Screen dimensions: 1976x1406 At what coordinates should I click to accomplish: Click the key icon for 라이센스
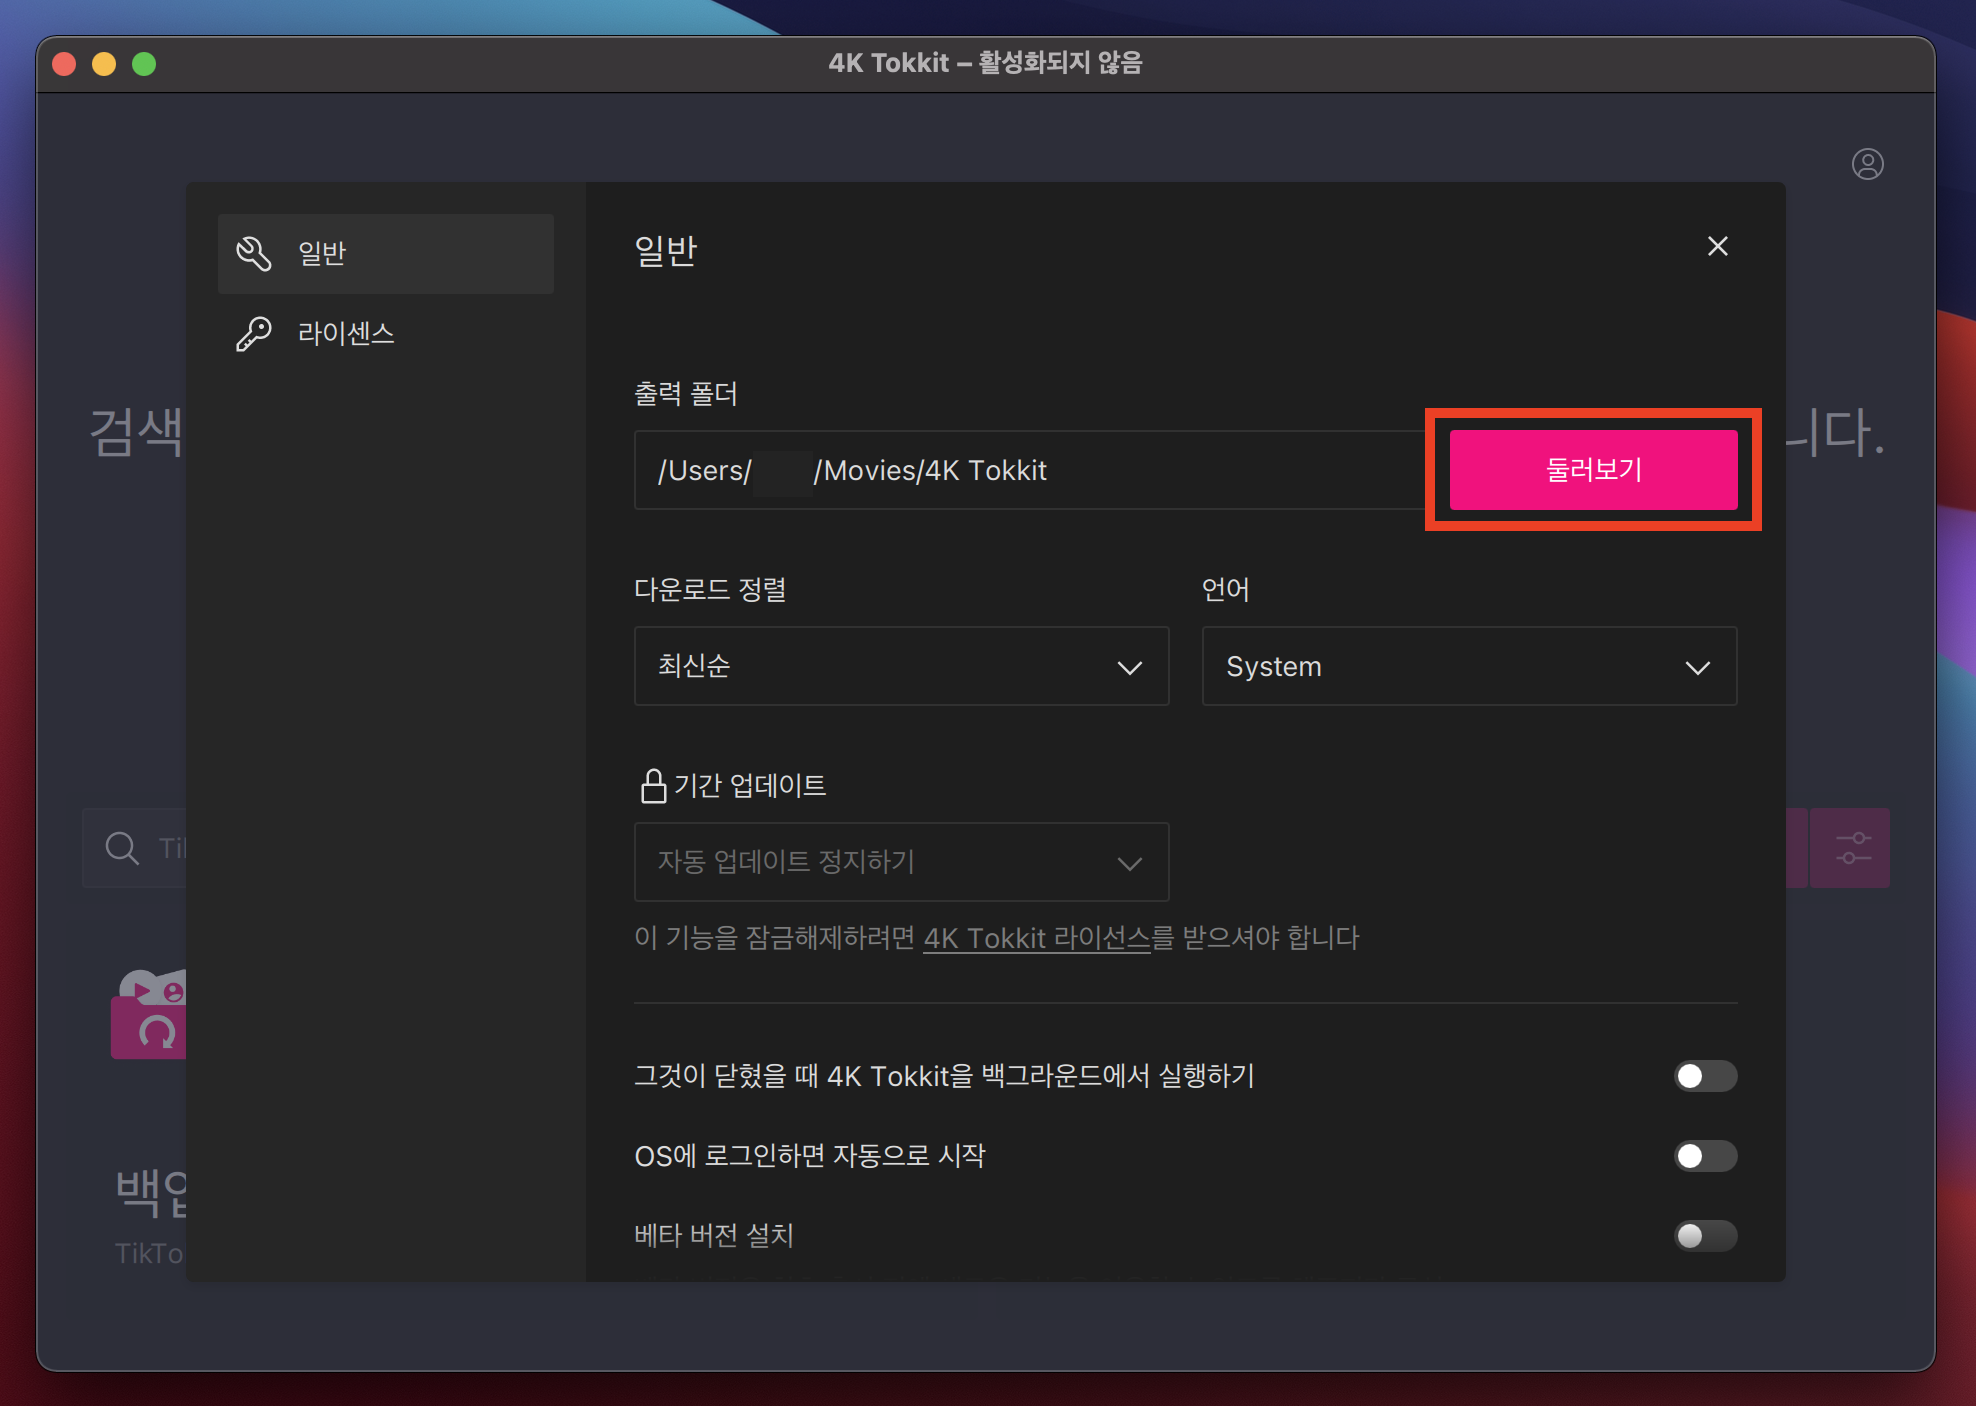[x=253, y=333]
